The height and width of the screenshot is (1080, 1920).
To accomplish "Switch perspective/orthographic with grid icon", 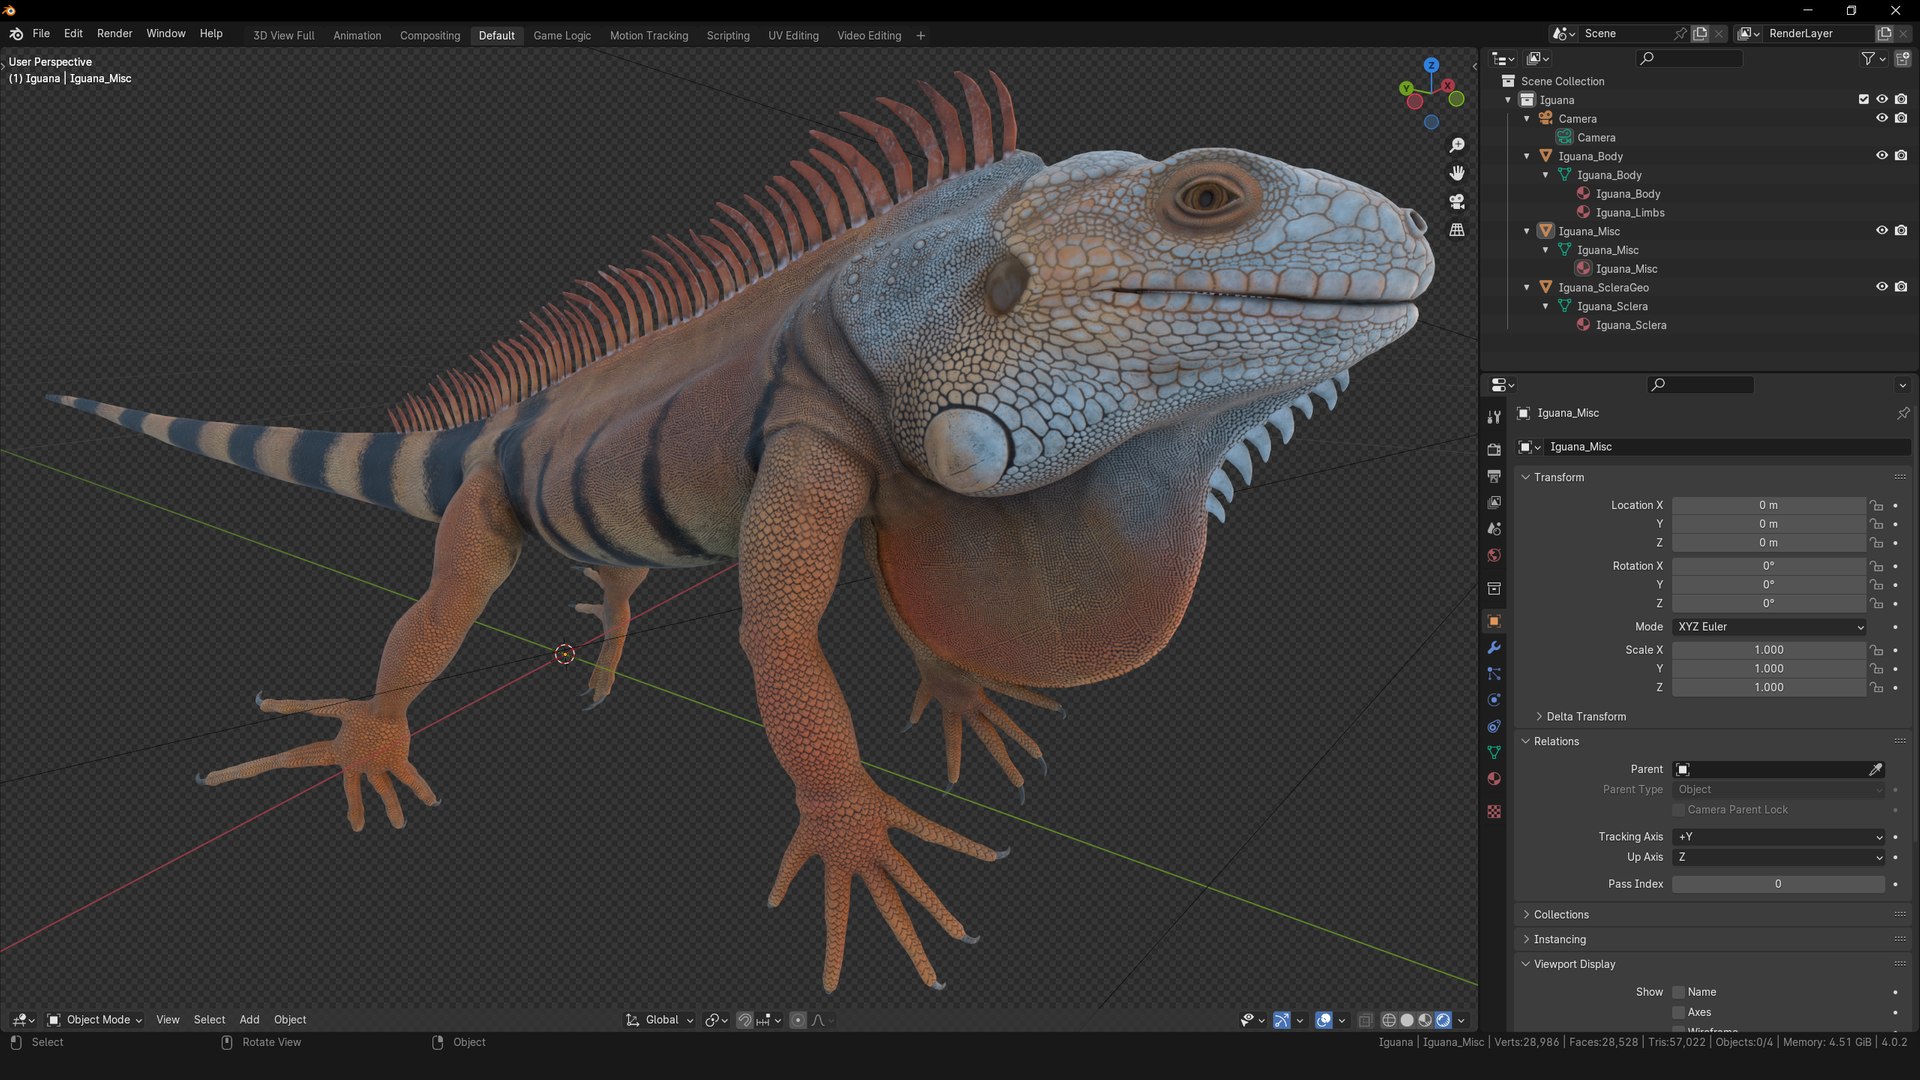I will pos(1457,230).
